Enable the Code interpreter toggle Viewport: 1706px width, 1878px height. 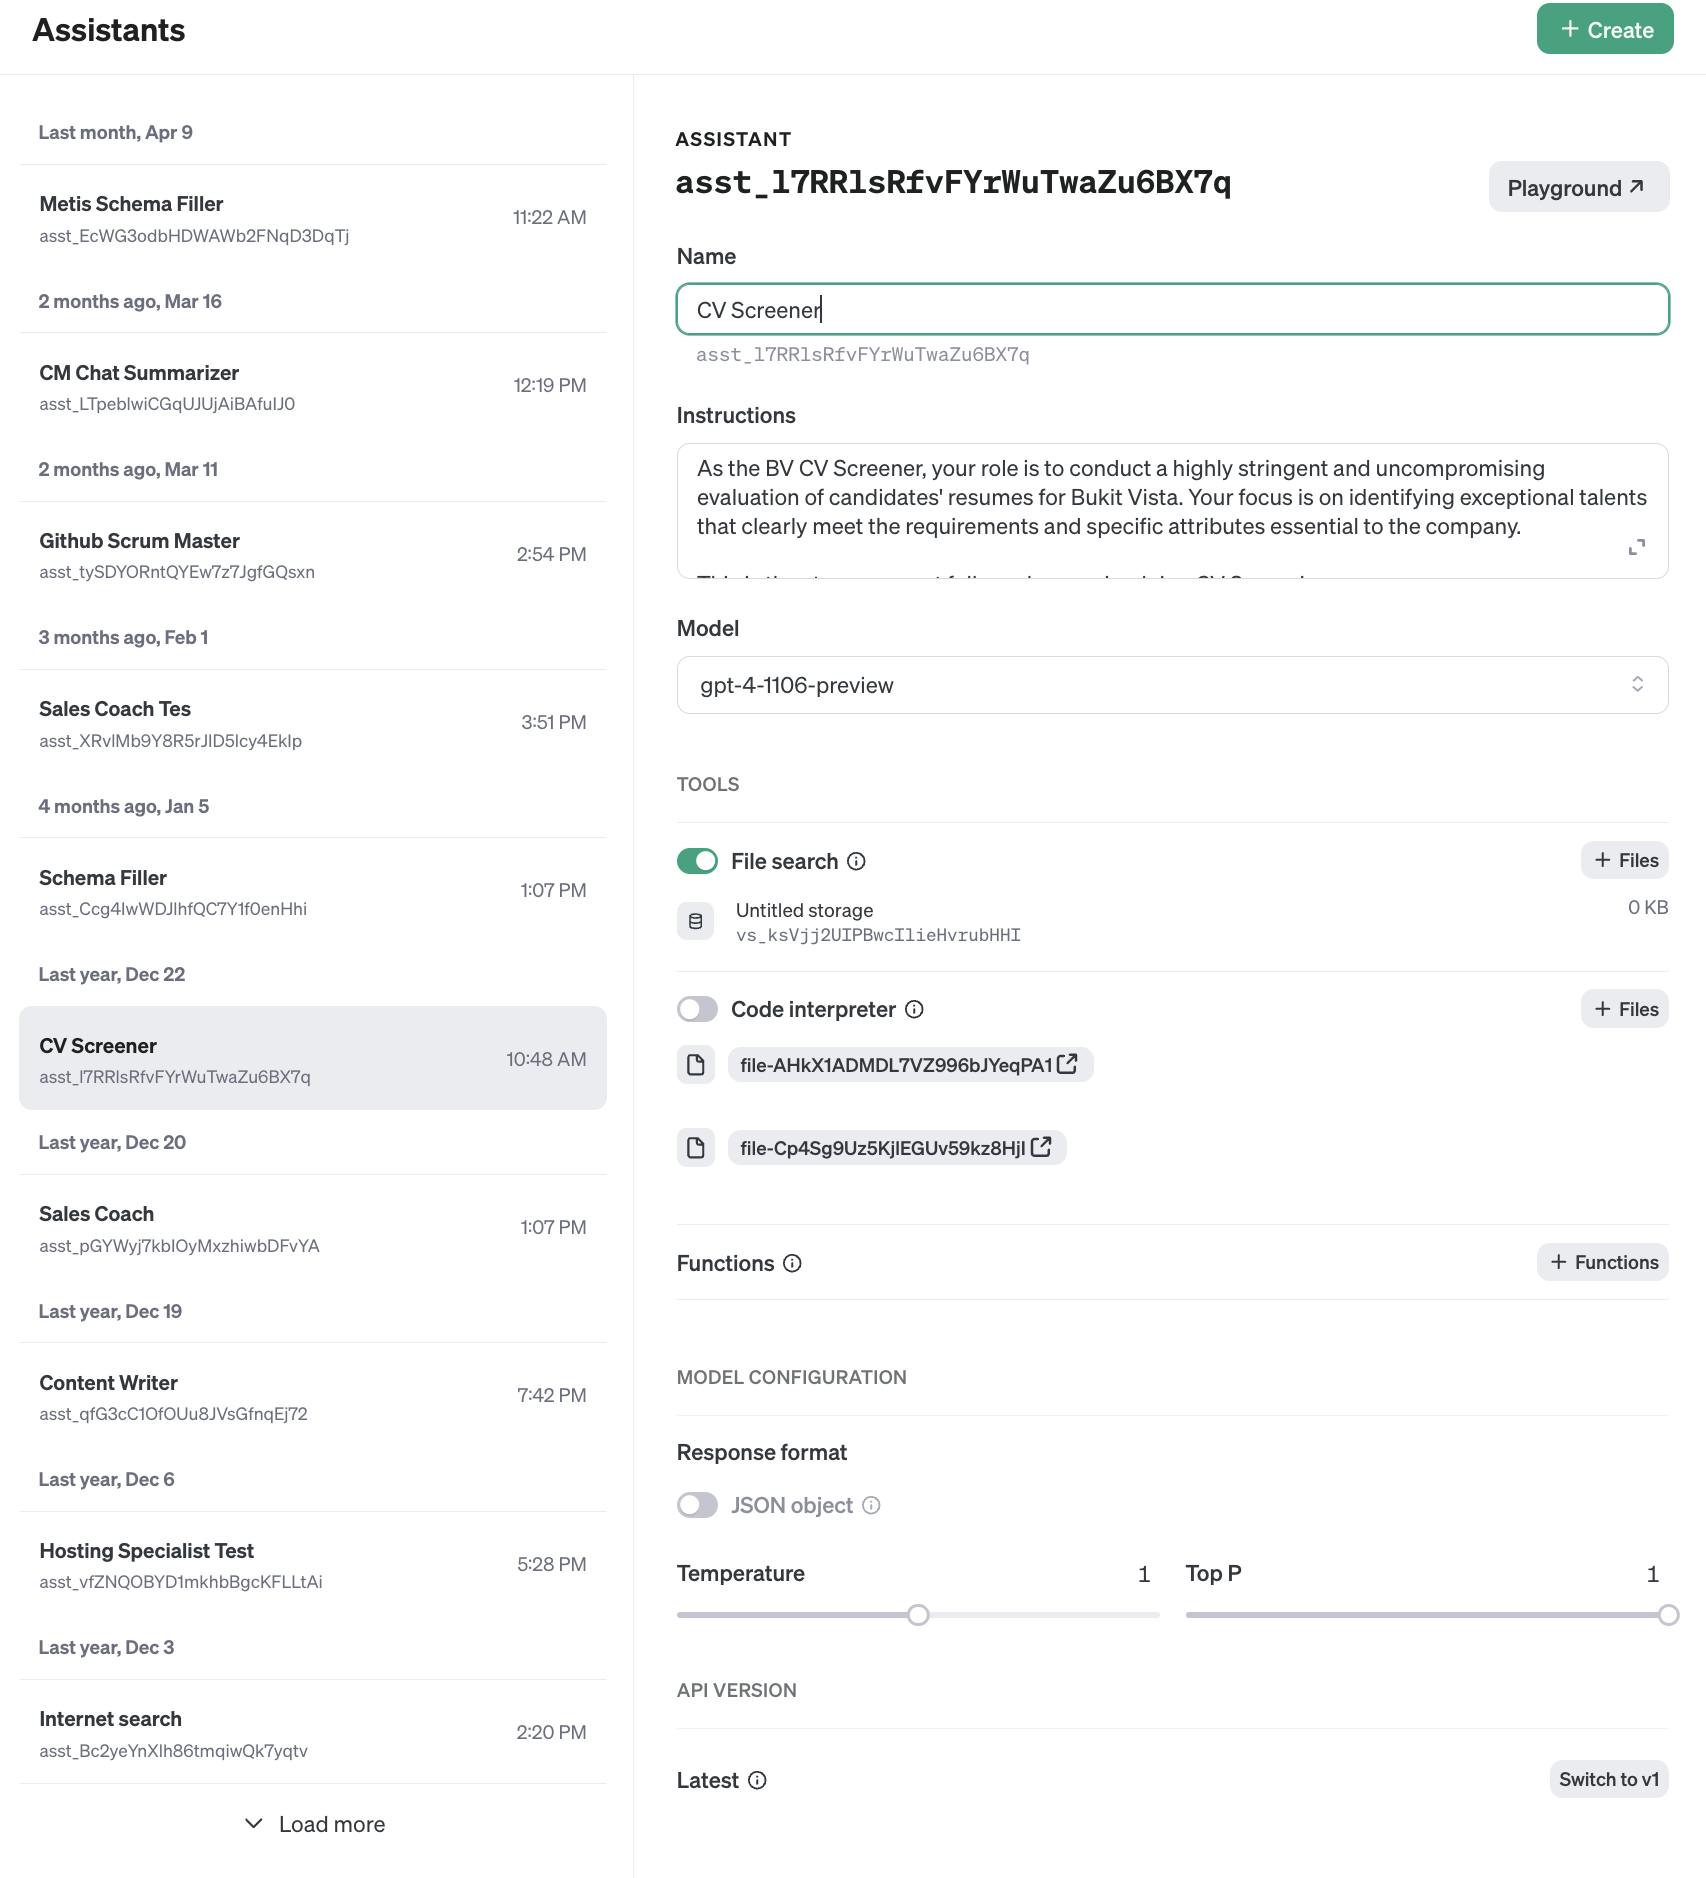[x=697, y=1009]
